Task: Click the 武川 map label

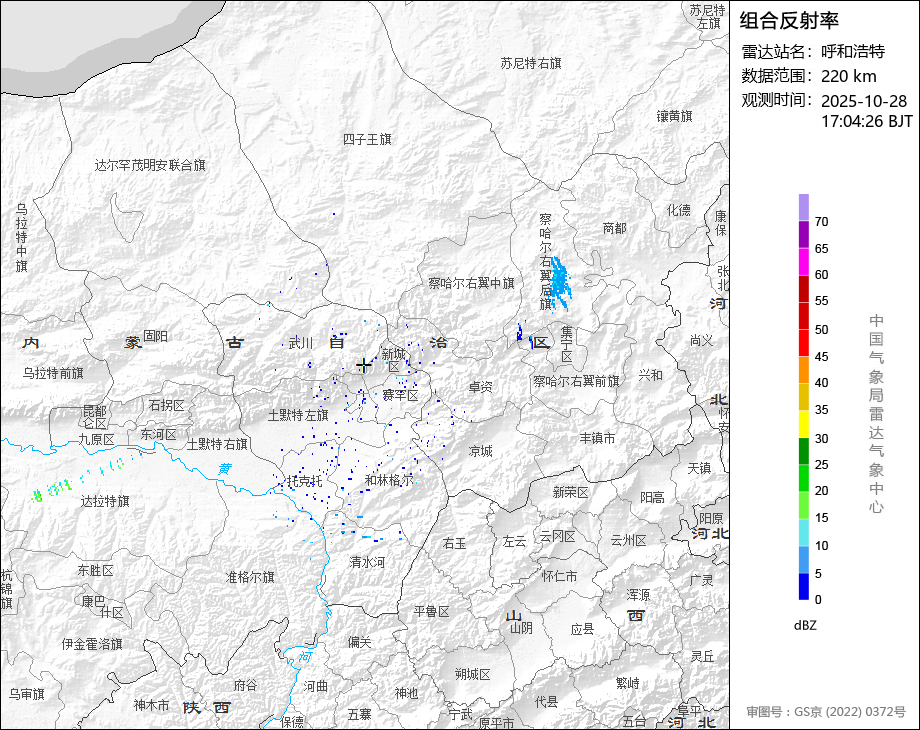Action: point(301,343)
